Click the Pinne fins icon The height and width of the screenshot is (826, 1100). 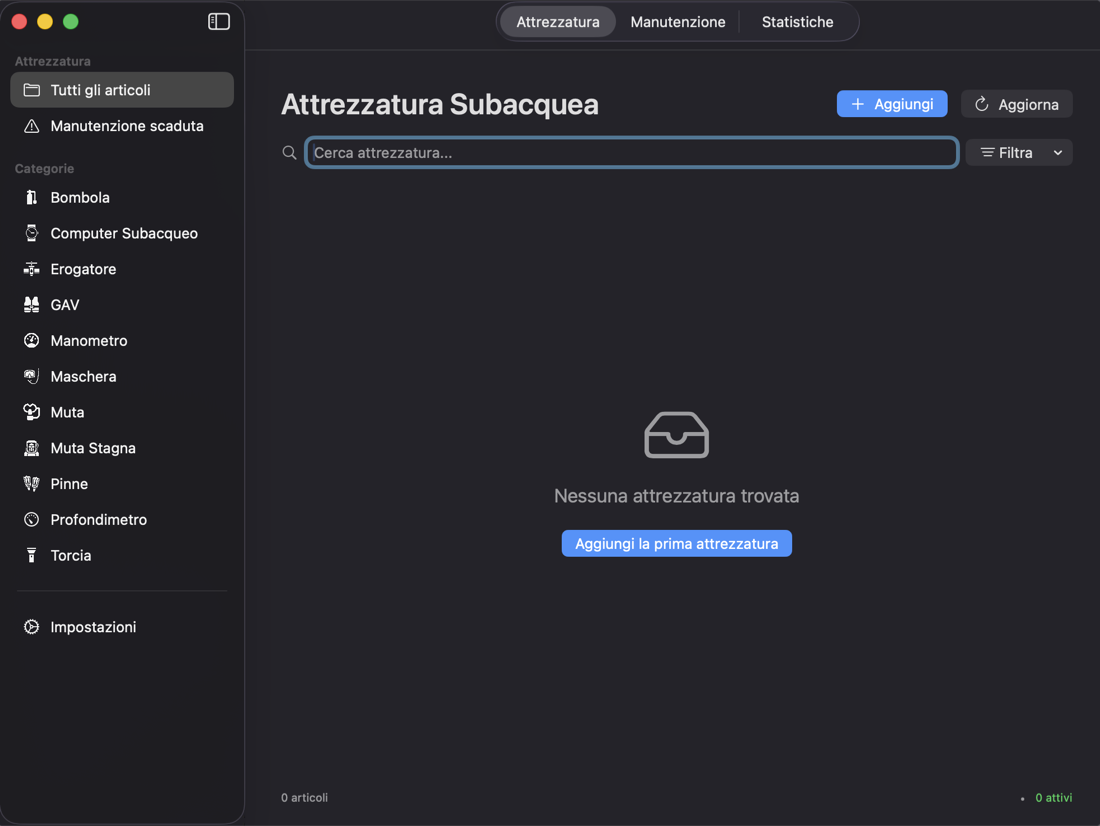pyautogui.click(x=32, y=484)
